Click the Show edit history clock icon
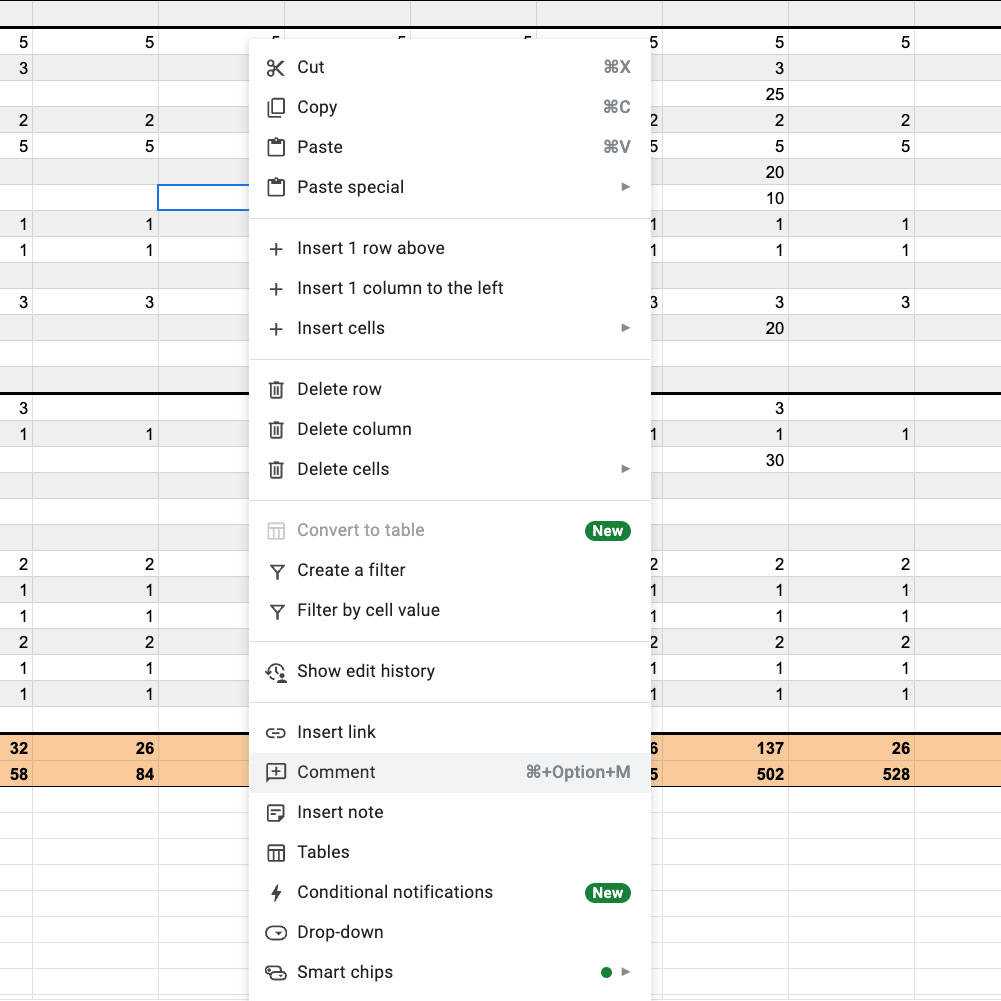This screenshot has width=1001, height=1001. pos(276,672)
